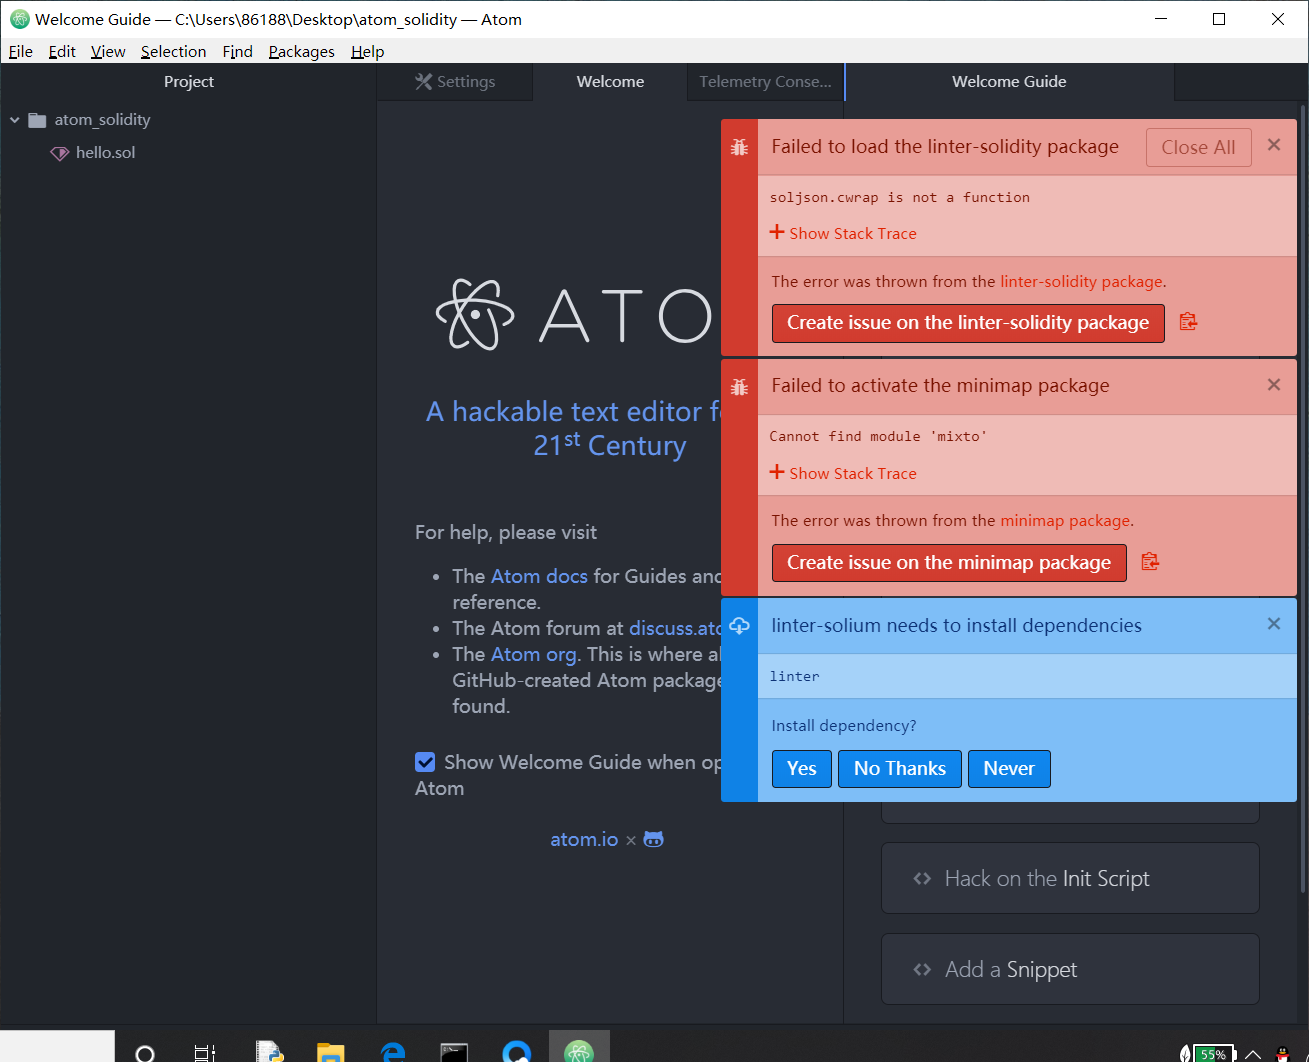Image resolution: width=1309 pixels, height=1062 pixels.
Task: Click the GitHub octocat icon
Action: [x=653, y=839]
